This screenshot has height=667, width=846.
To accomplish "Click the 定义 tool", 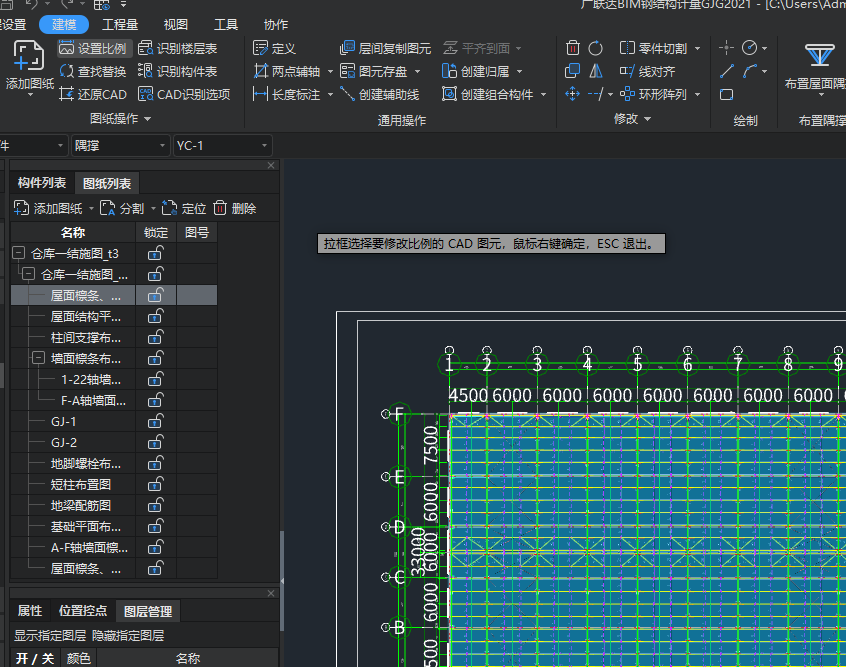I will tap(275, 49).
